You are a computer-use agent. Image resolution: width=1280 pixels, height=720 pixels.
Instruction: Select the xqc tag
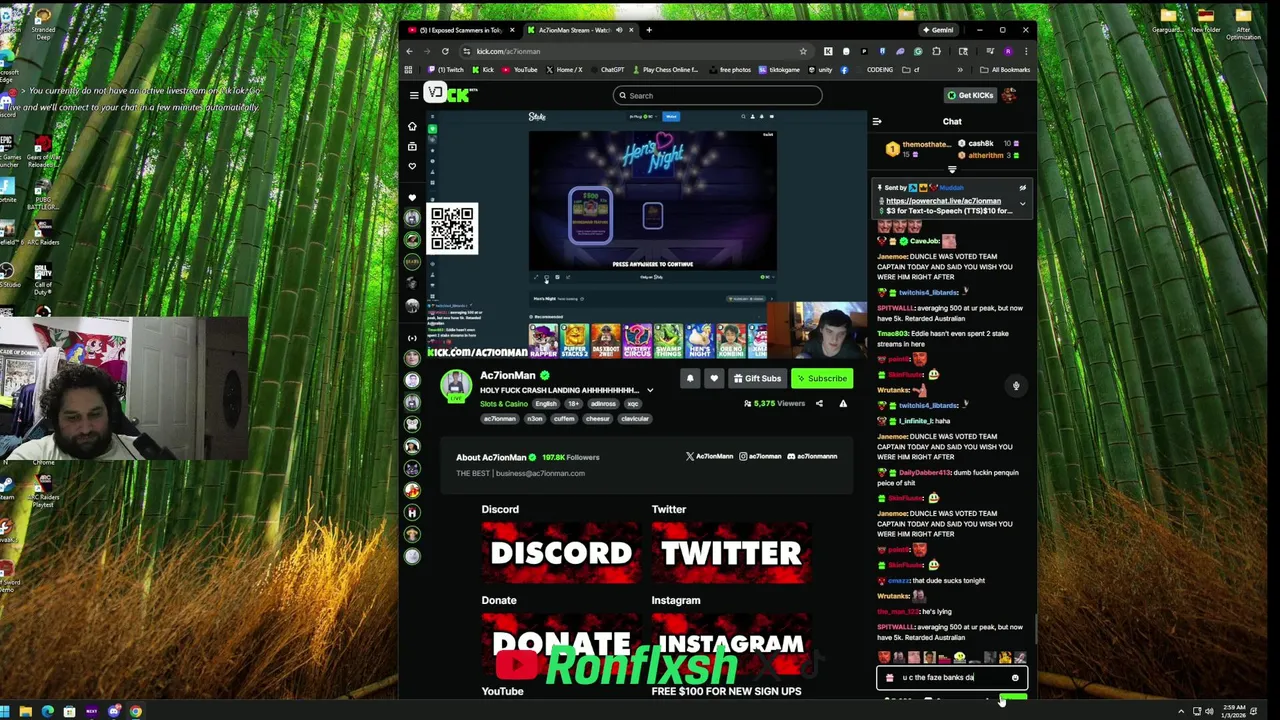pyautogui.click(x=632, y=404)
